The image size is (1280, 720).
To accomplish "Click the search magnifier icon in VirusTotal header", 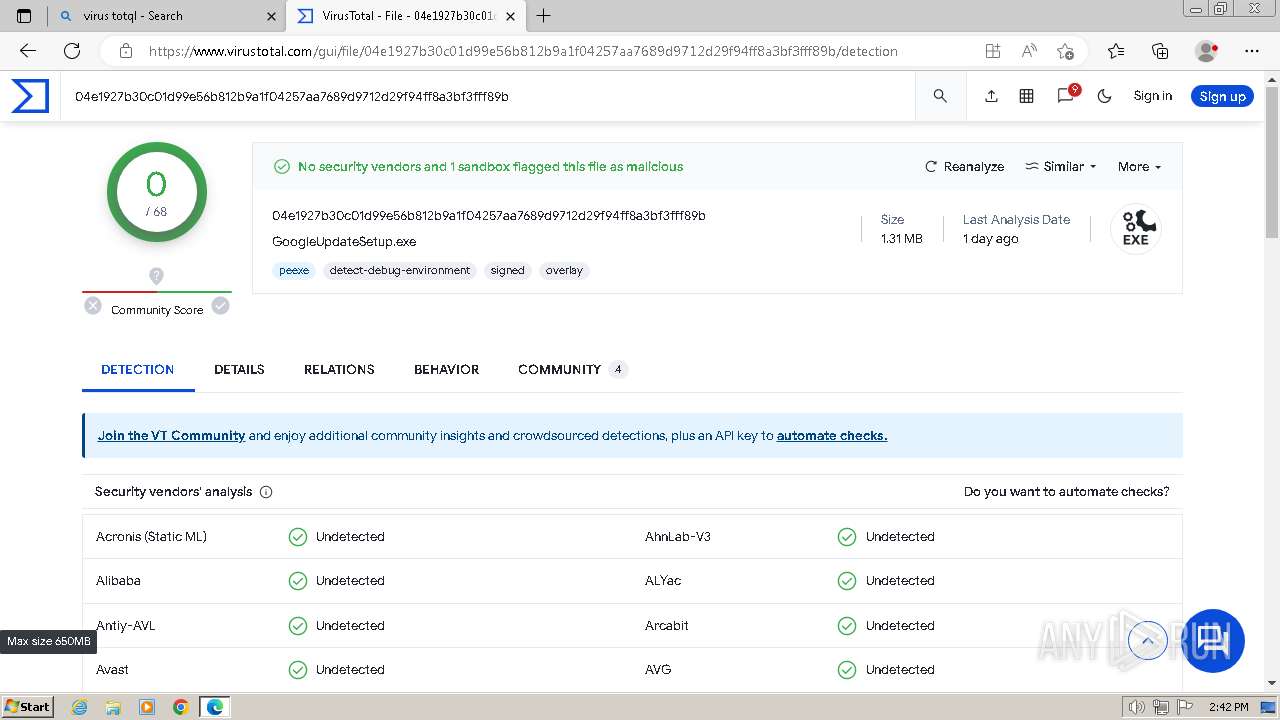I will [x=940, y=96].
